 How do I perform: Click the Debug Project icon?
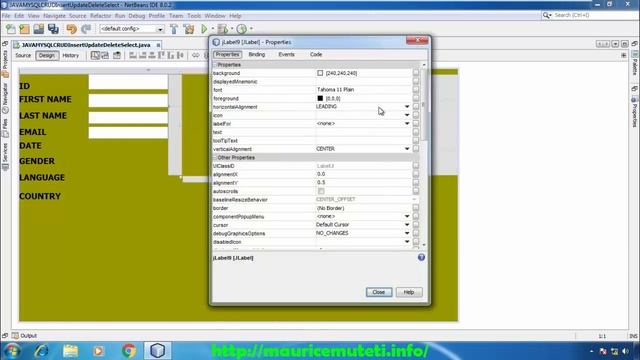[x=223, y=29]
